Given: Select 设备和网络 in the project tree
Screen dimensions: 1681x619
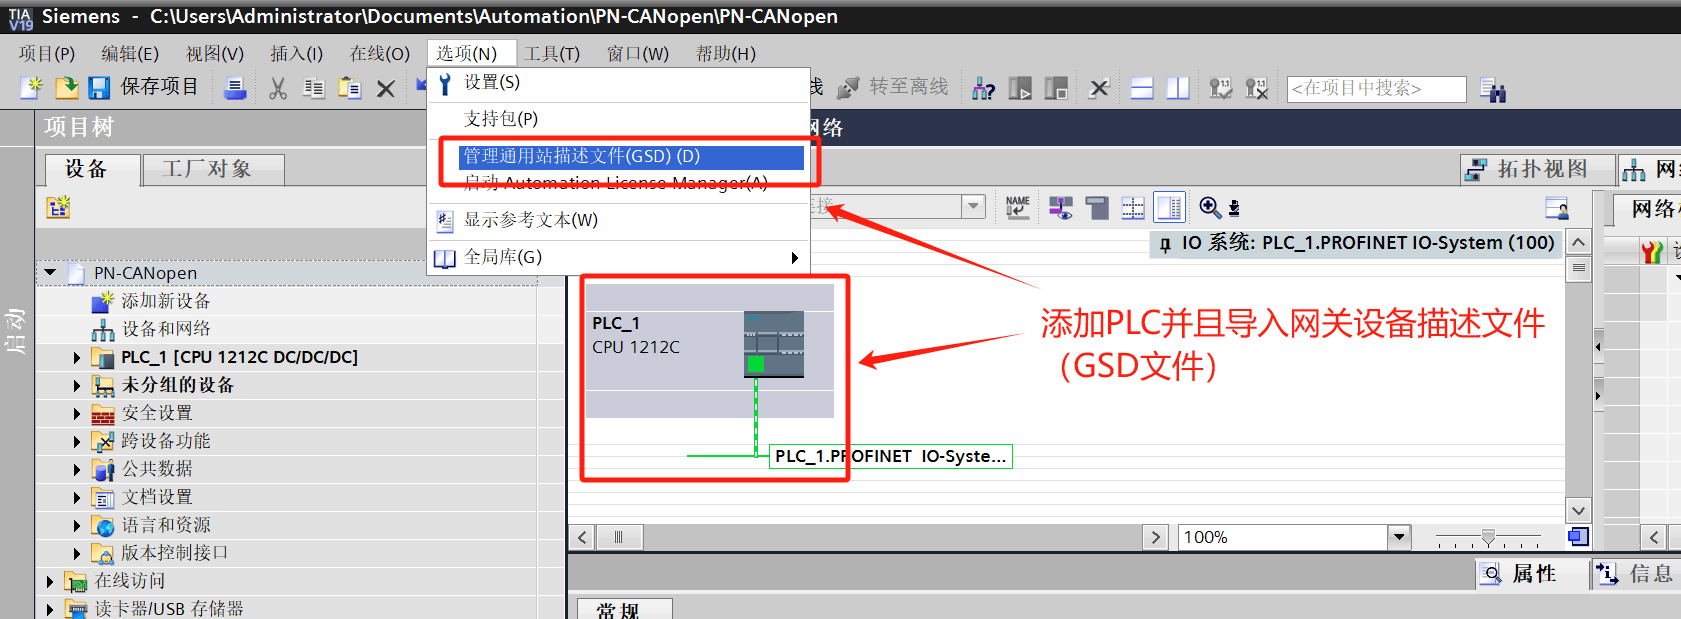Looking at the screenshot, I should click(166, 329).
